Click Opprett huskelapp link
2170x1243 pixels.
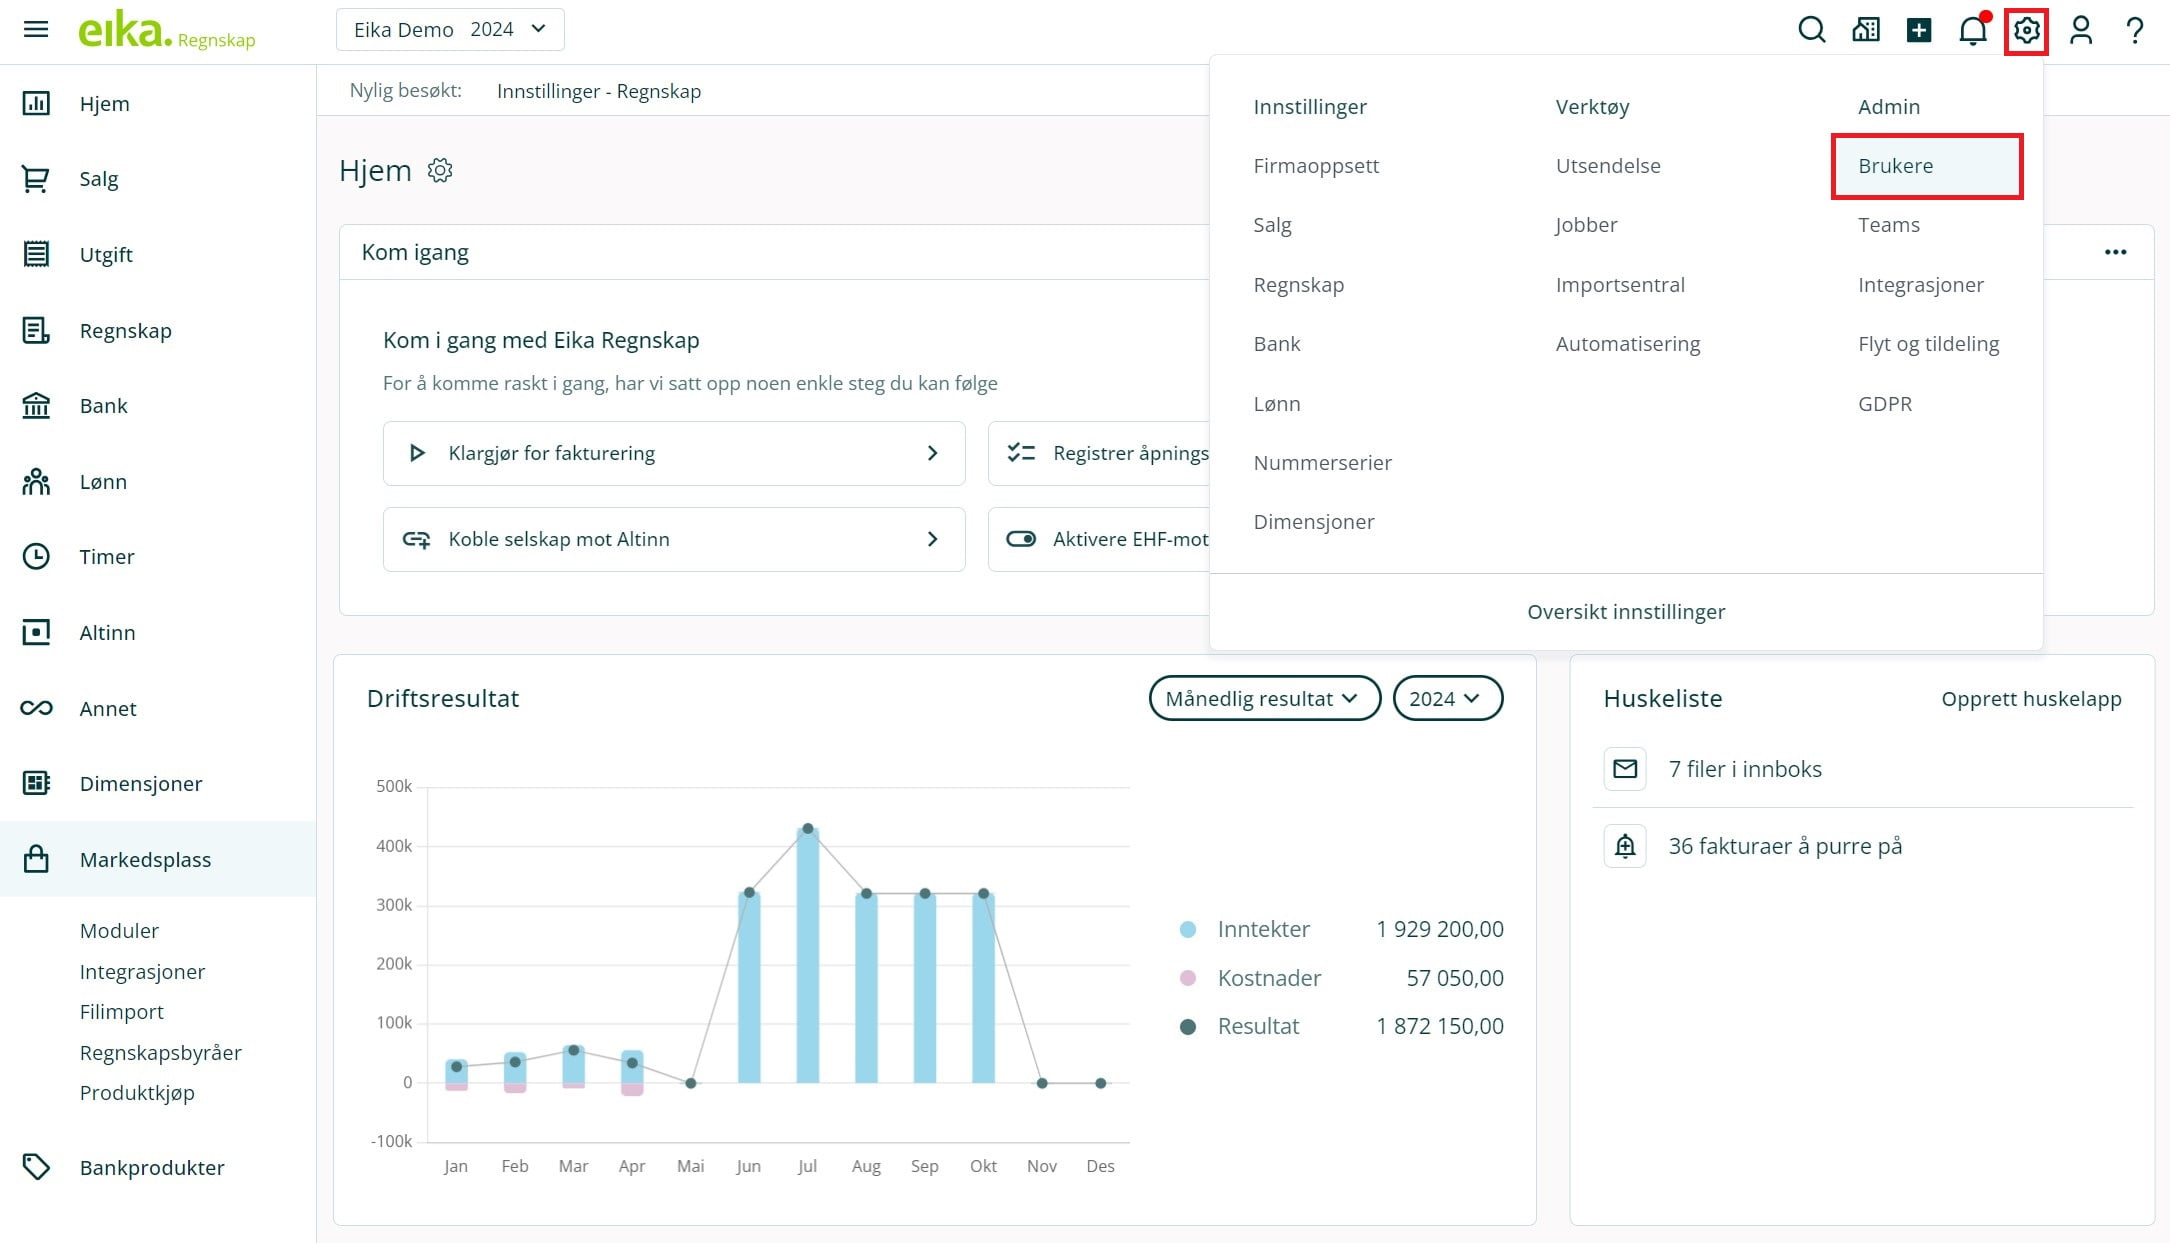click(x=2030, y=699)
